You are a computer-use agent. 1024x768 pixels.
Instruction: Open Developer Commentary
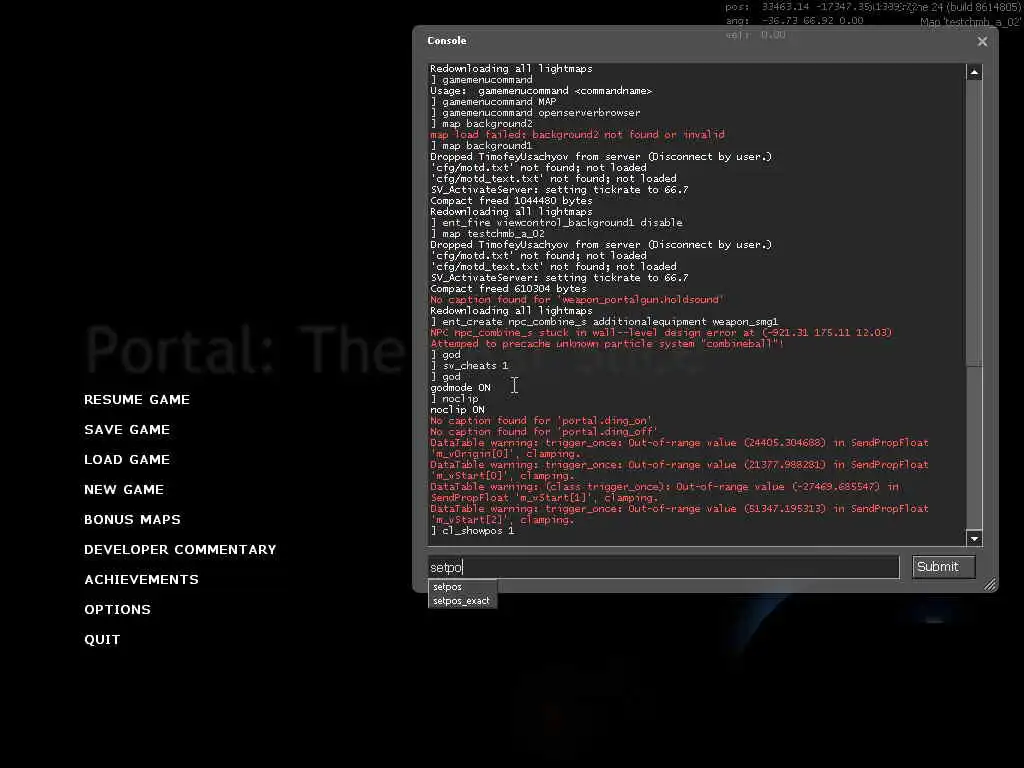point(180,550)
